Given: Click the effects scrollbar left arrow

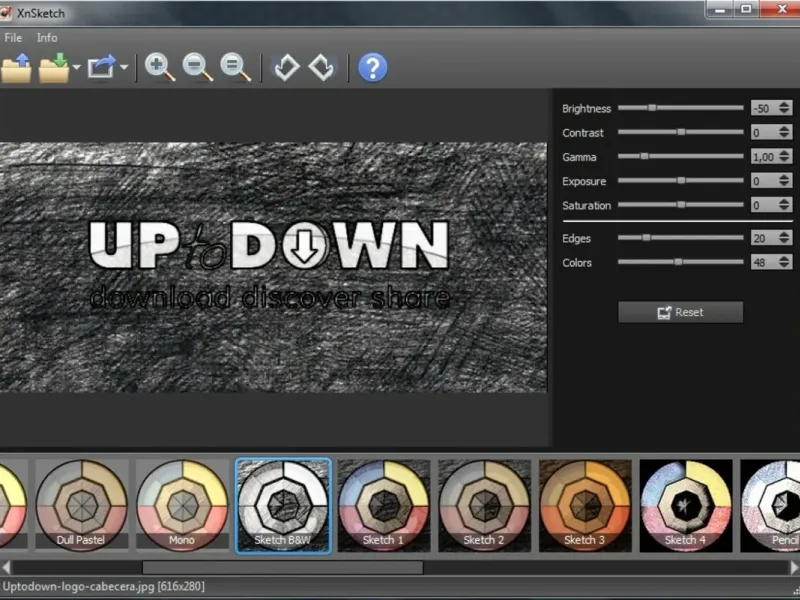Looking at the screenshot, I should (x=6, y=567).
